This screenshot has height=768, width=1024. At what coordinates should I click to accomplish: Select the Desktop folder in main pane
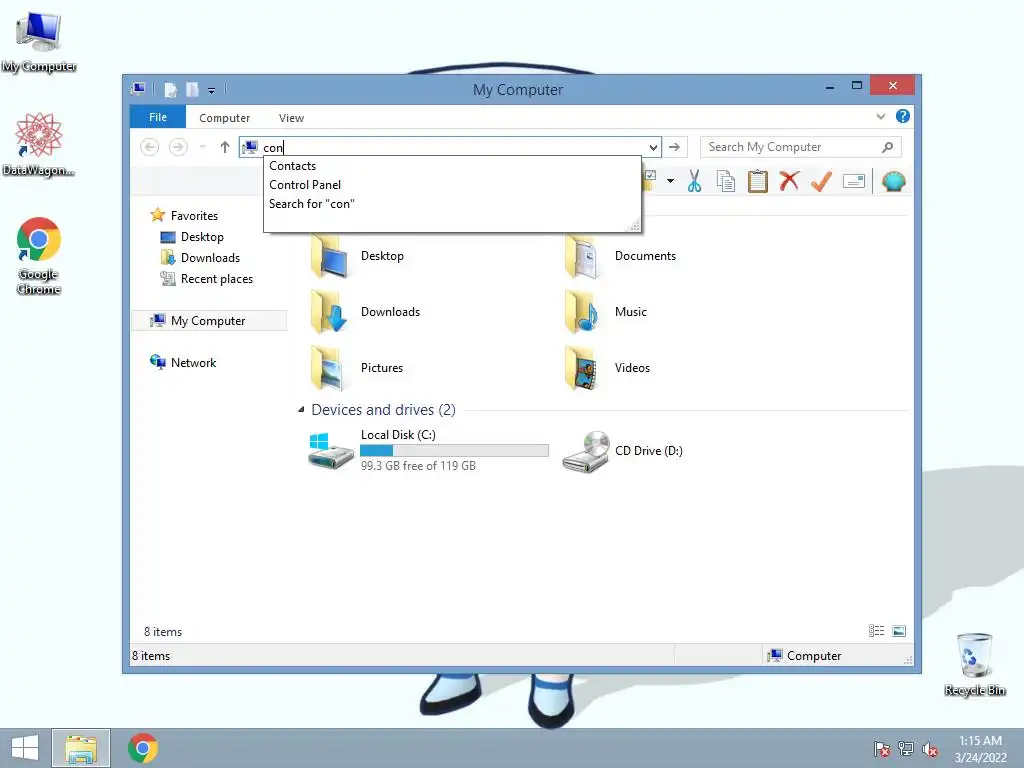coord(358,256)
